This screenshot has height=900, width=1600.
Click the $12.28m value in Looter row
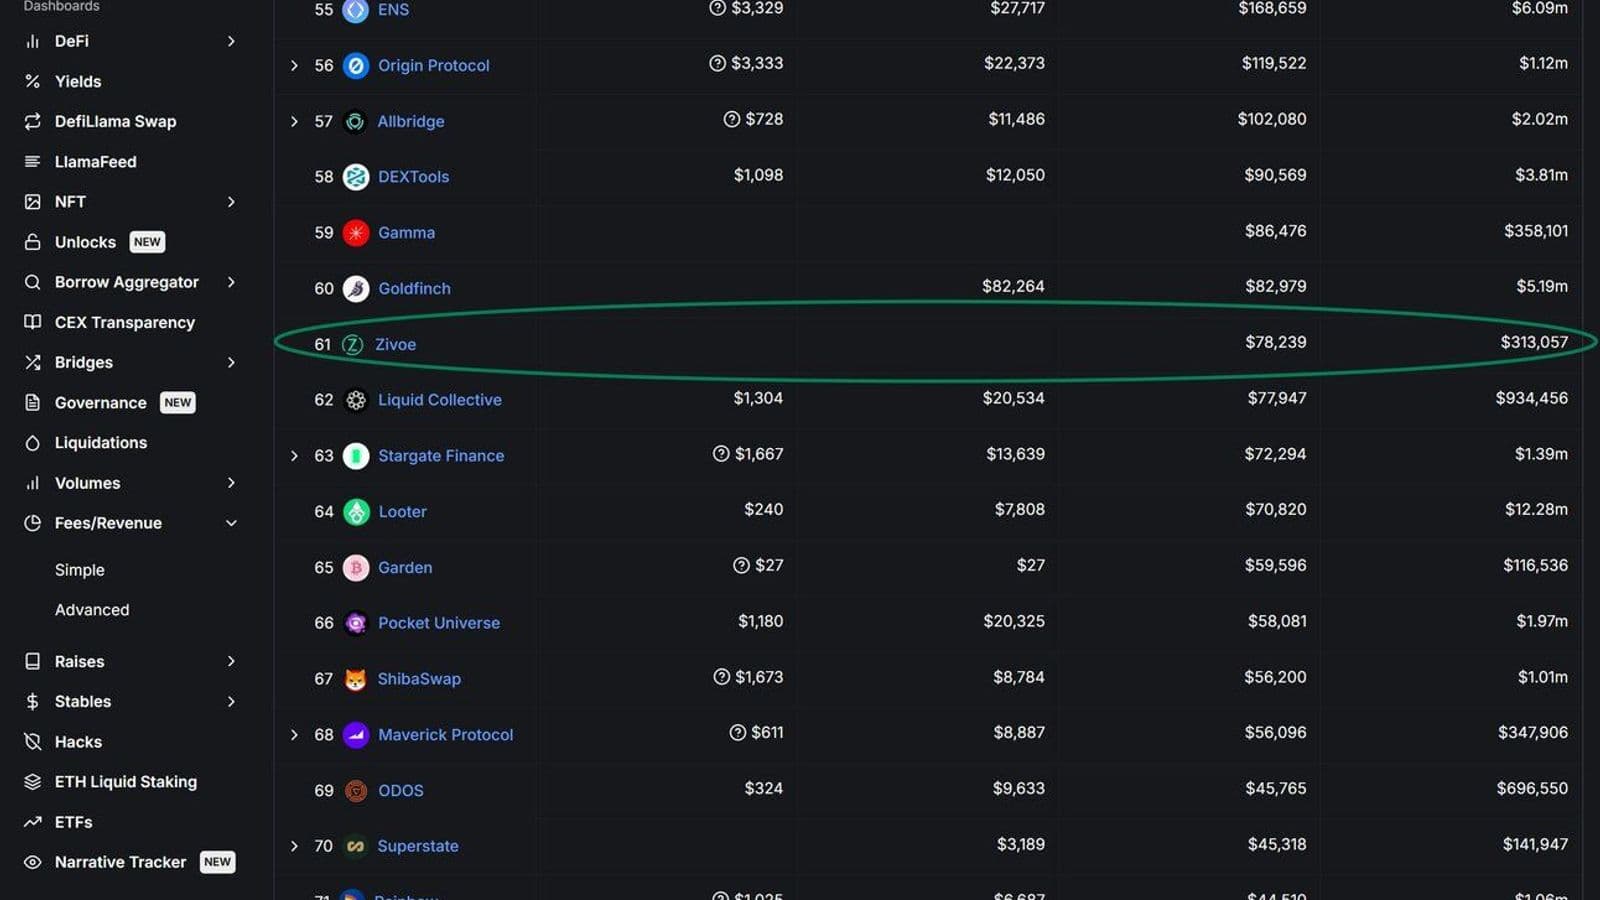(x=1536, y=509)
